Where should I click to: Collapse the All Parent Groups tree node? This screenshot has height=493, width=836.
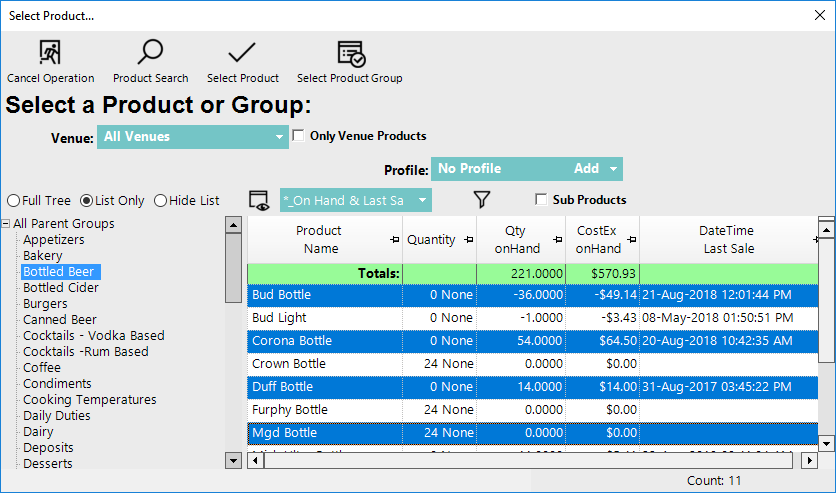pyautogui.click(x=6, y=224)
